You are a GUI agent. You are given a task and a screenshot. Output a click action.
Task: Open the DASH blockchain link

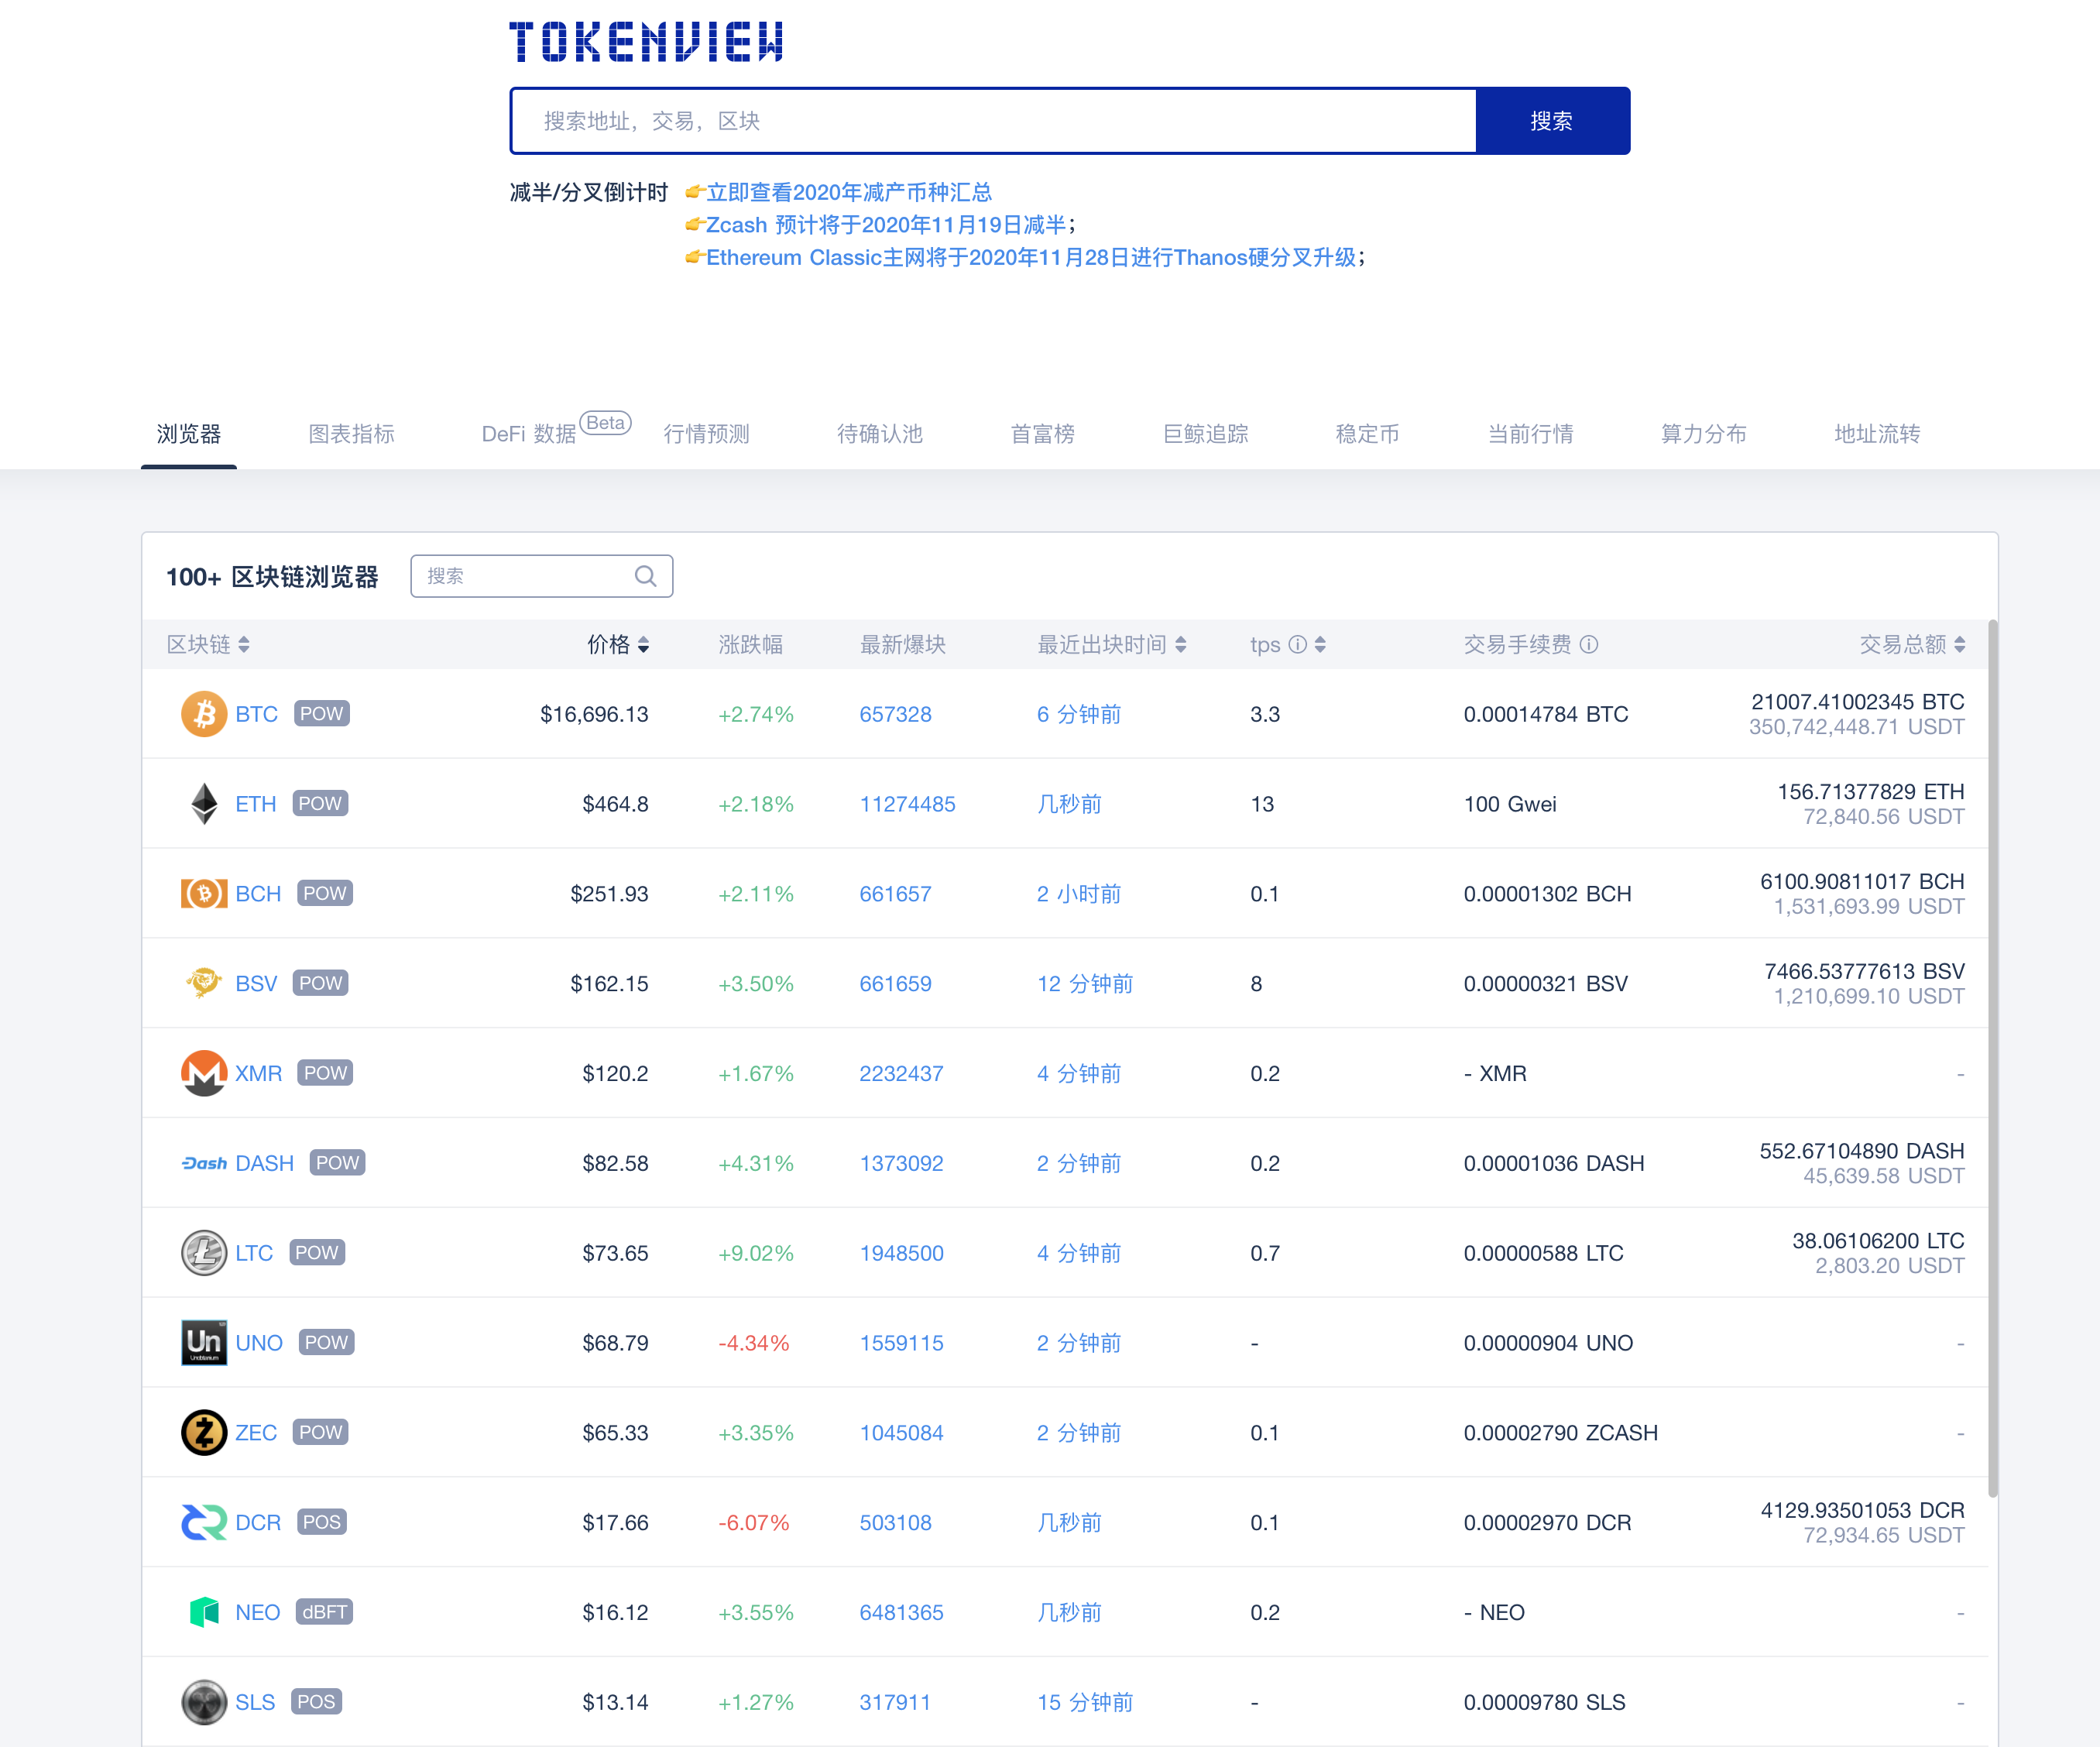pos(265,1163)
